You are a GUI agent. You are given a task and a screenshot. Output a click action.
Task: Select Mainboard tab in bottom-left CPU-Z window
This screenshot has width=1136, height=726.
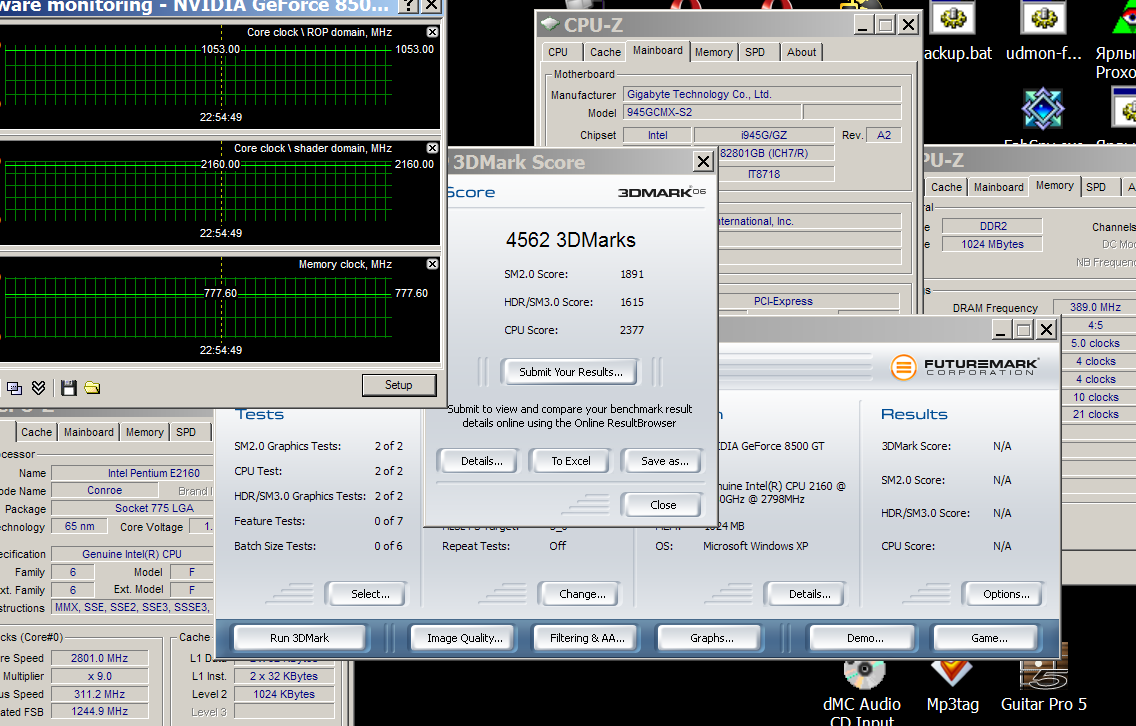point(88,432)
